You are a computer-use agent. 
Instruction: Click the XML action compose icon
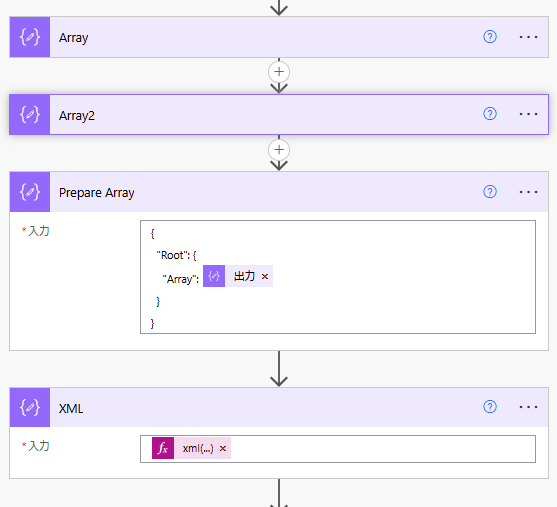(x=30, y=407)
